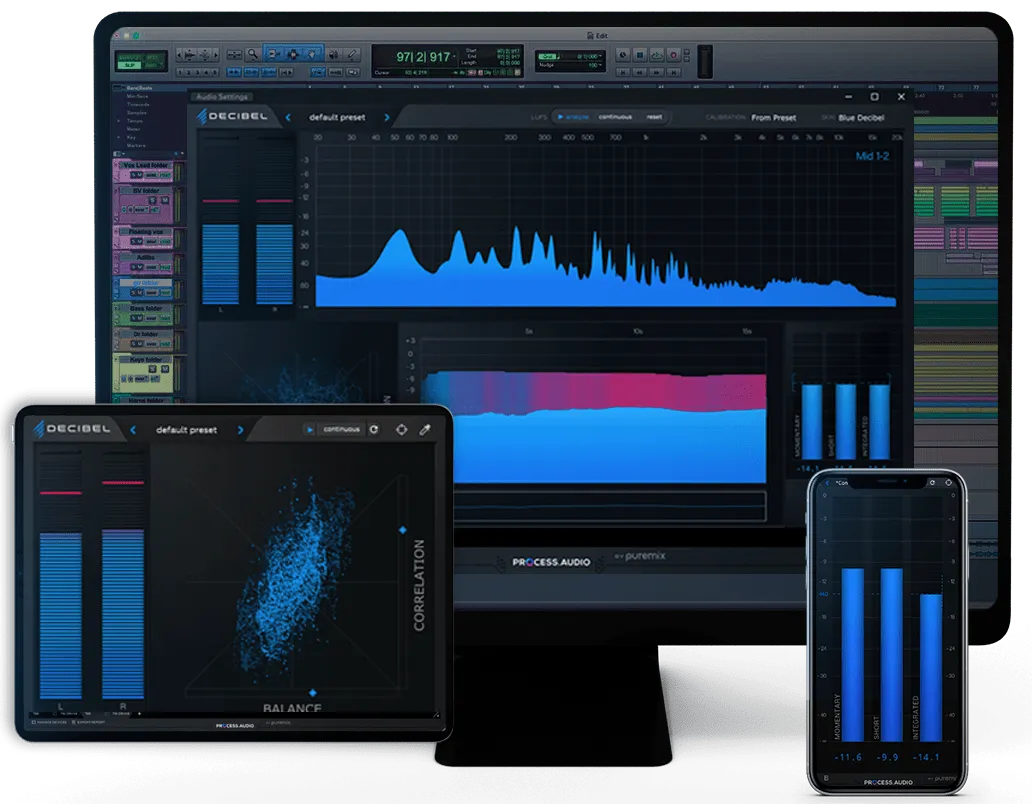The width and height of the screenshot is (1032, 804).
Task: Tap the PROCESS.AUDIO logo on the phone
Action: tap(888, 782)
